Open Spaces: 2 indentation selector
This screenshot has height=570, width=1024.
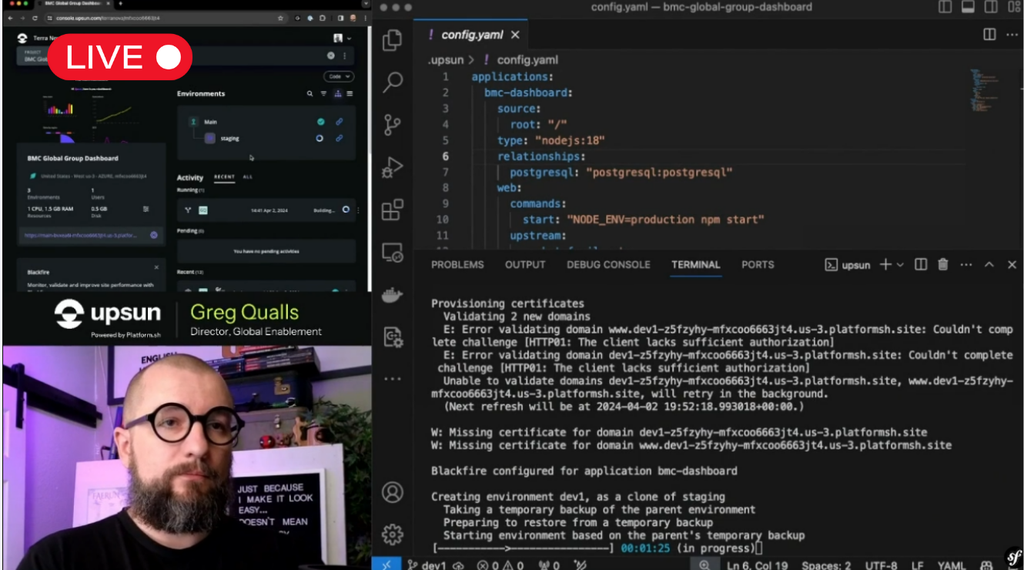(x=826, y=565)
